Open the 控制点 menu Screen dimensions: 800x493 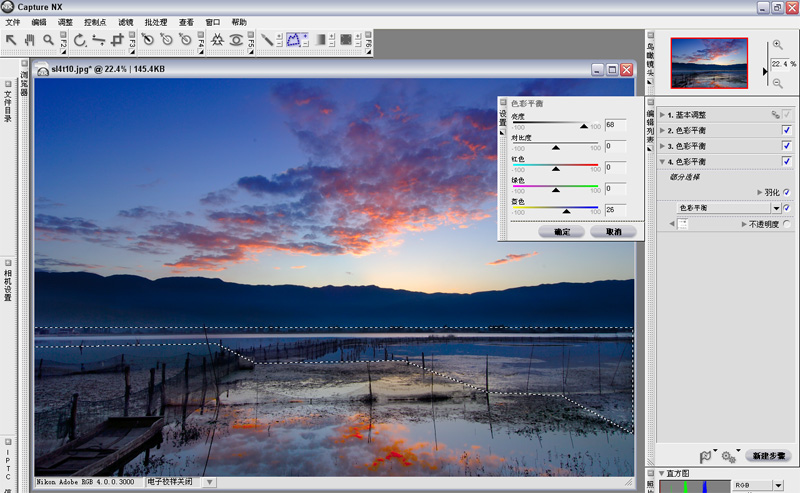coord(95,22)
